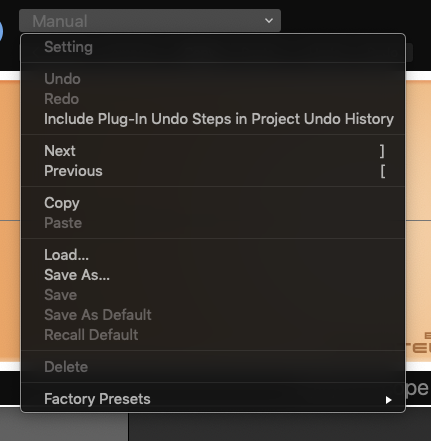Open the Factory Presets menu entry
Image resolution: width=431 pixels, height=441 pixels.
213,399
